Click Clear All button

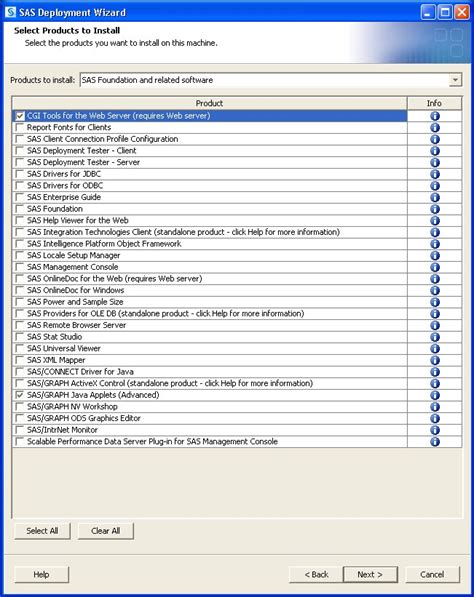pos(105,531)
